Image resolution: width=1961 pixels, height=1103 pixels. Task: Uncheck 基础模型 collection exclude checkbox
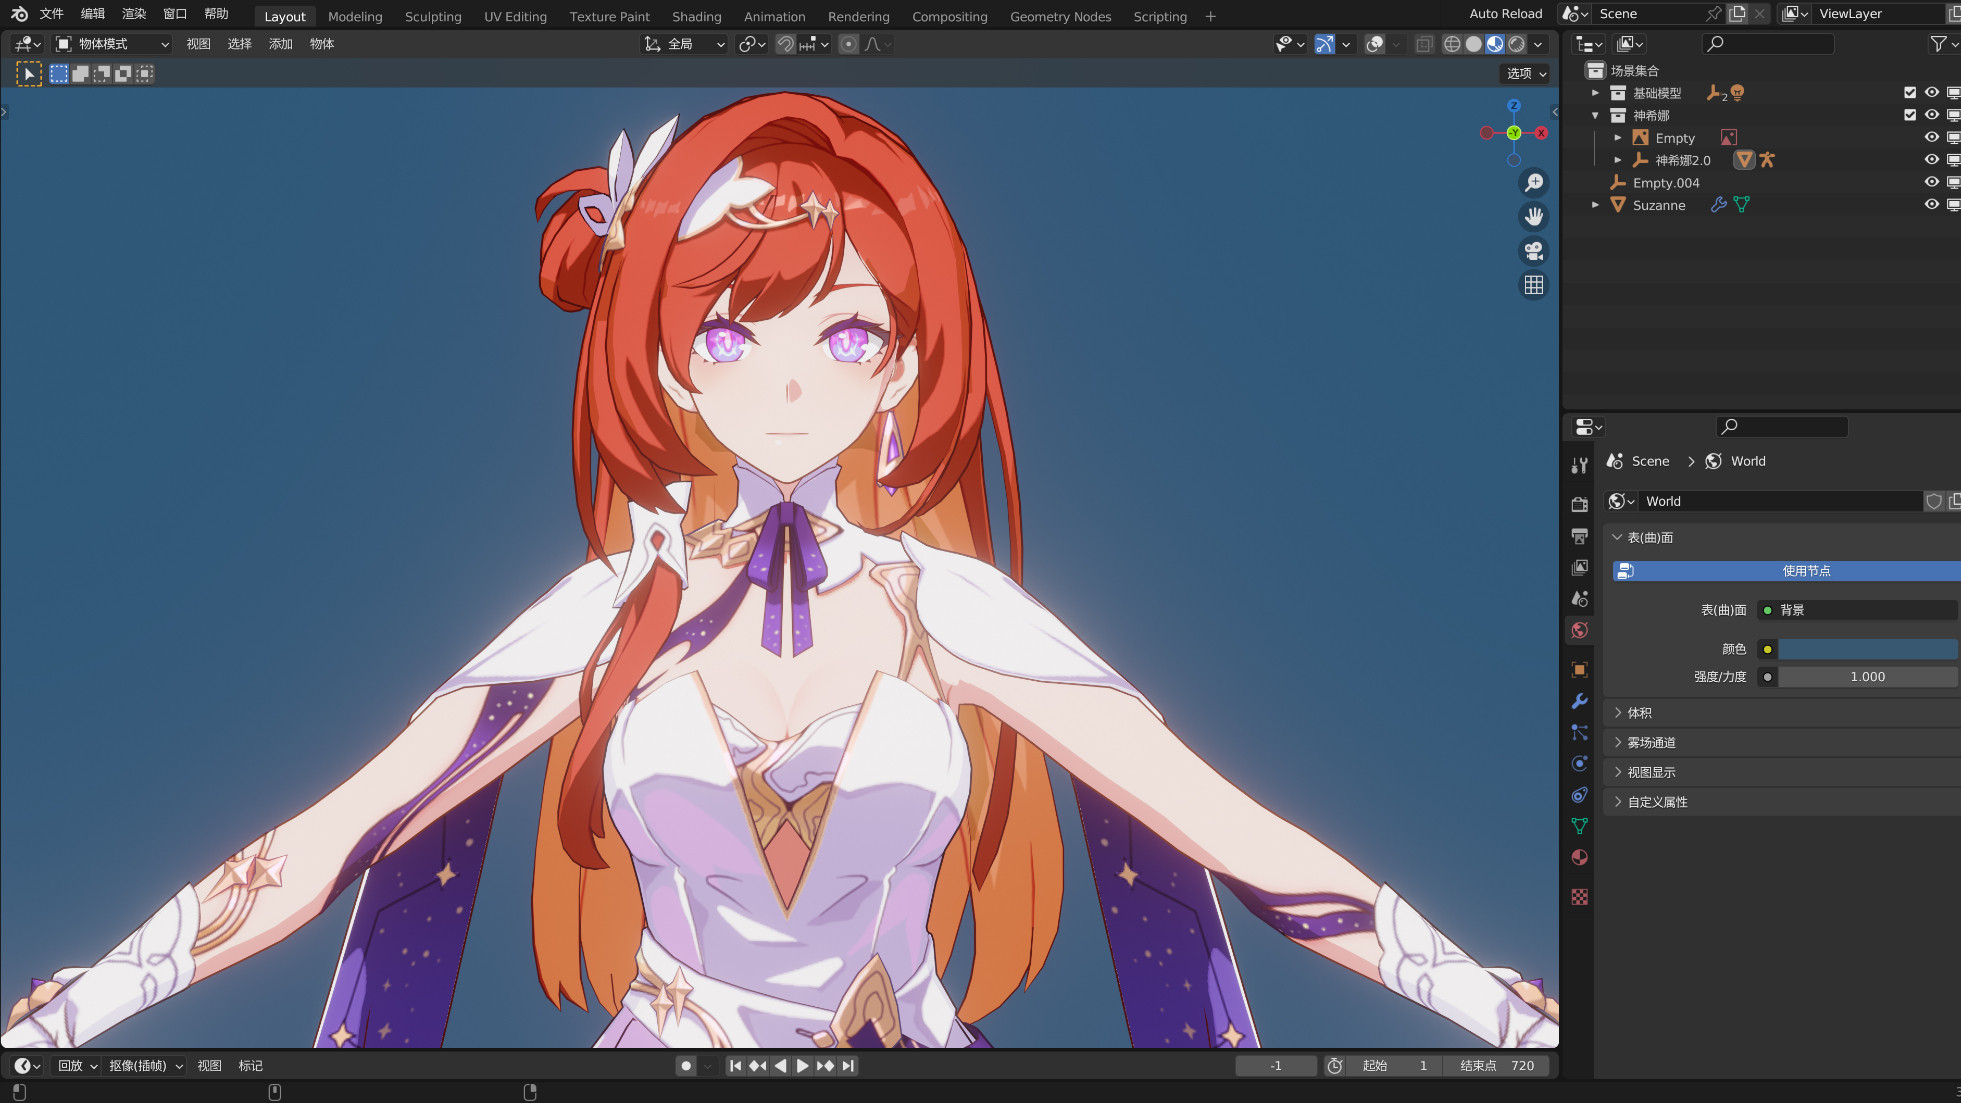click(x=1909, y=93)
